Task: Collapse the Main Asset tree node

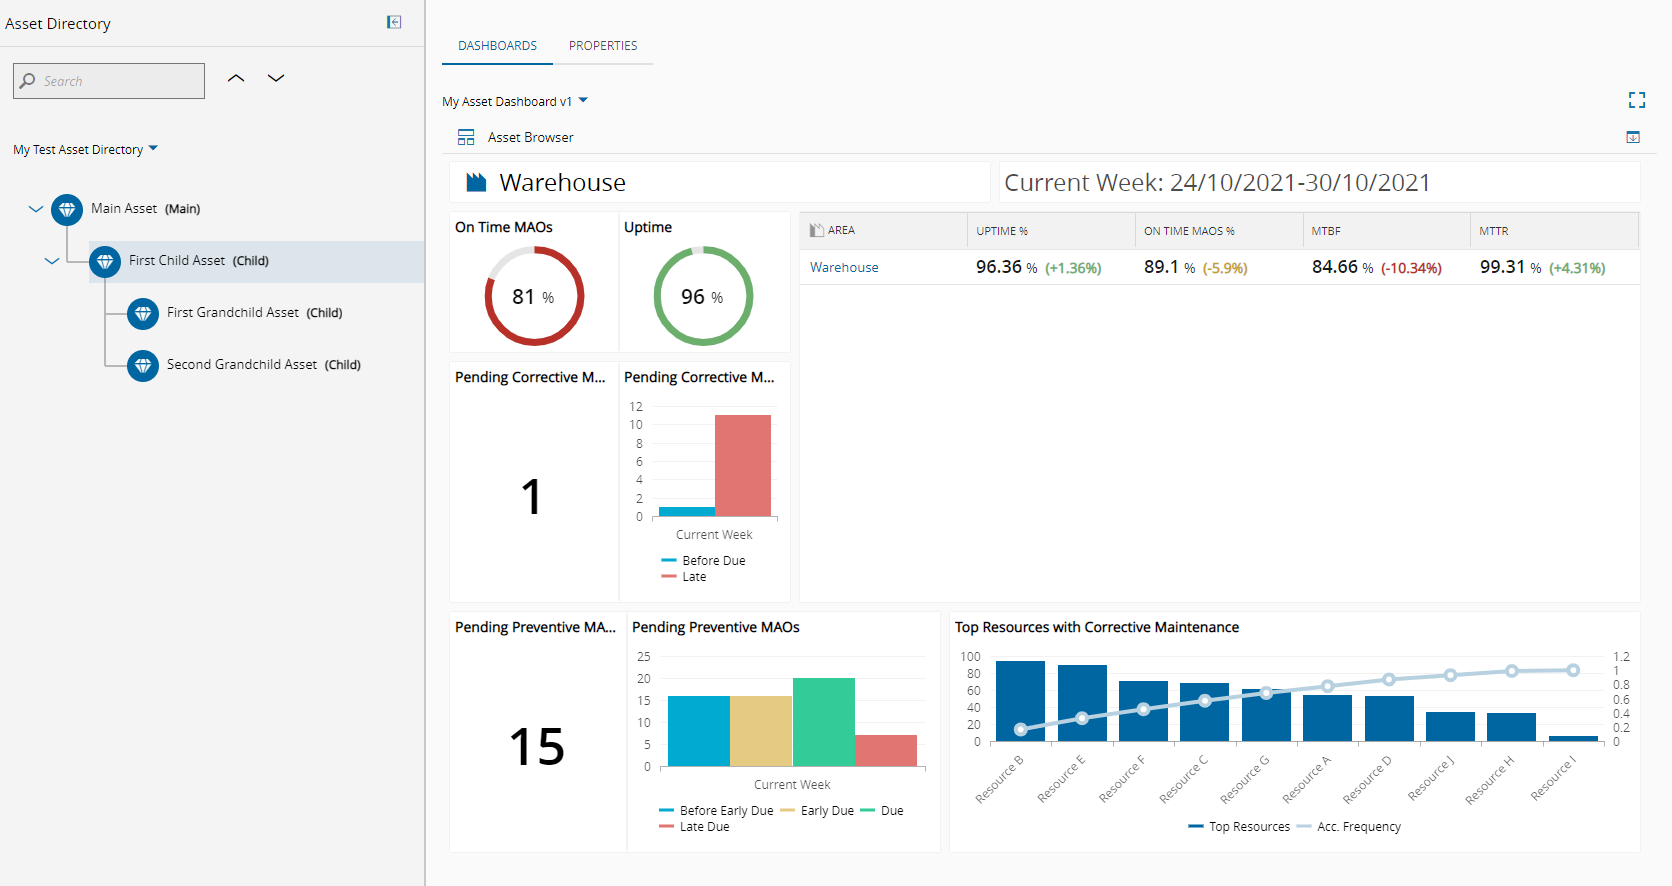Action: [36, 209]
